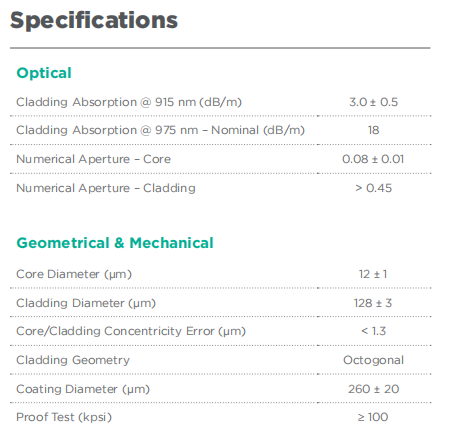The image size is (471, 437).
Task: Select the nominal value 18
Action: (374, 130)
